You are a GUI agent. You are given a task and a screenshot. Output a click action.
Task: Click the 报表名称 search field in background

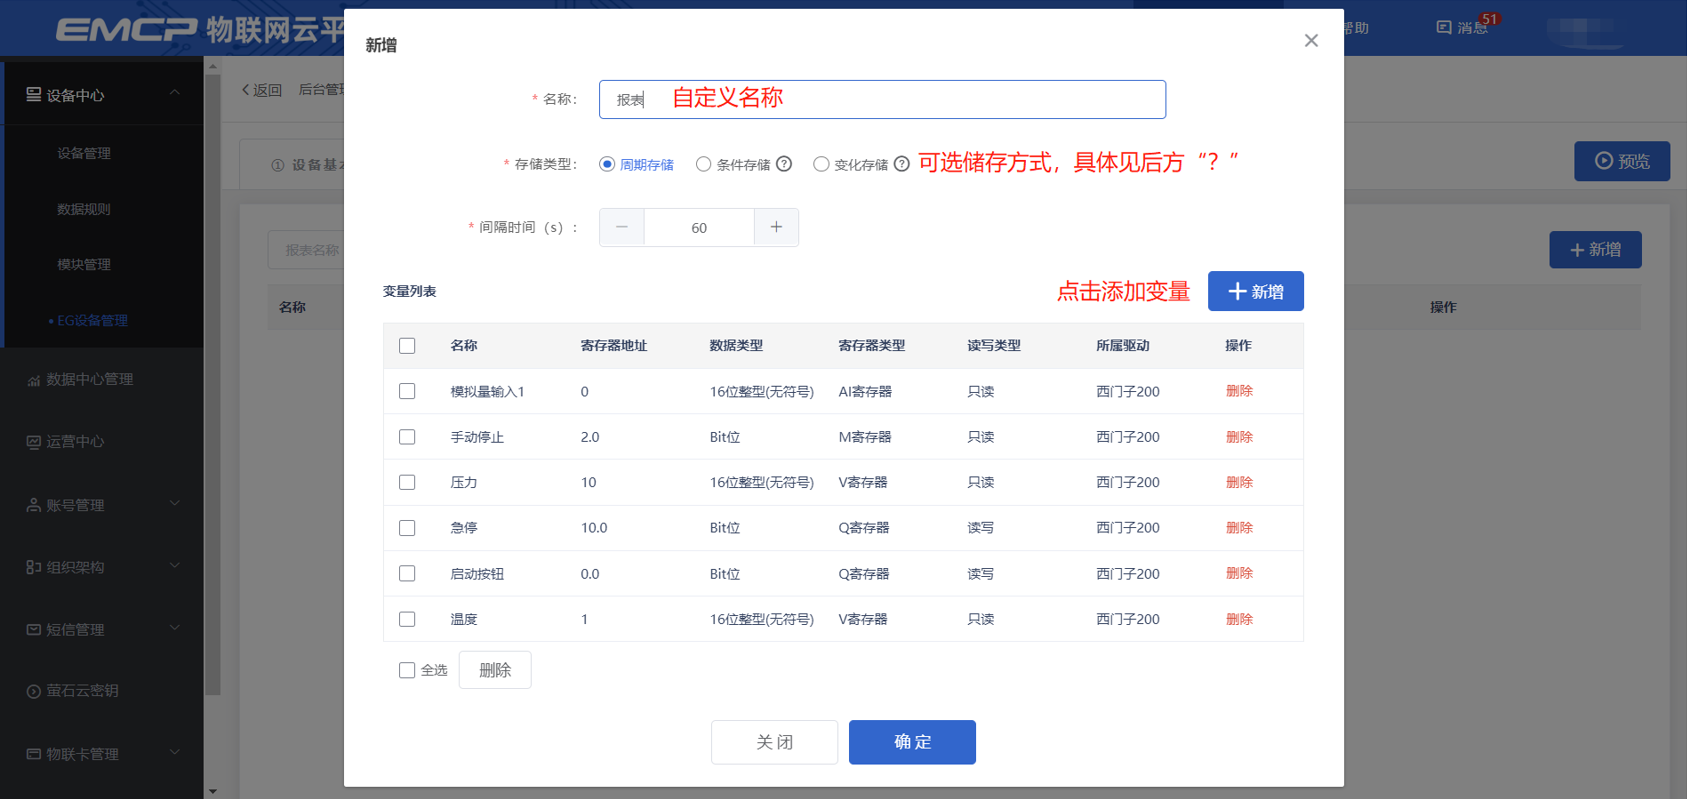pos(306,250)
